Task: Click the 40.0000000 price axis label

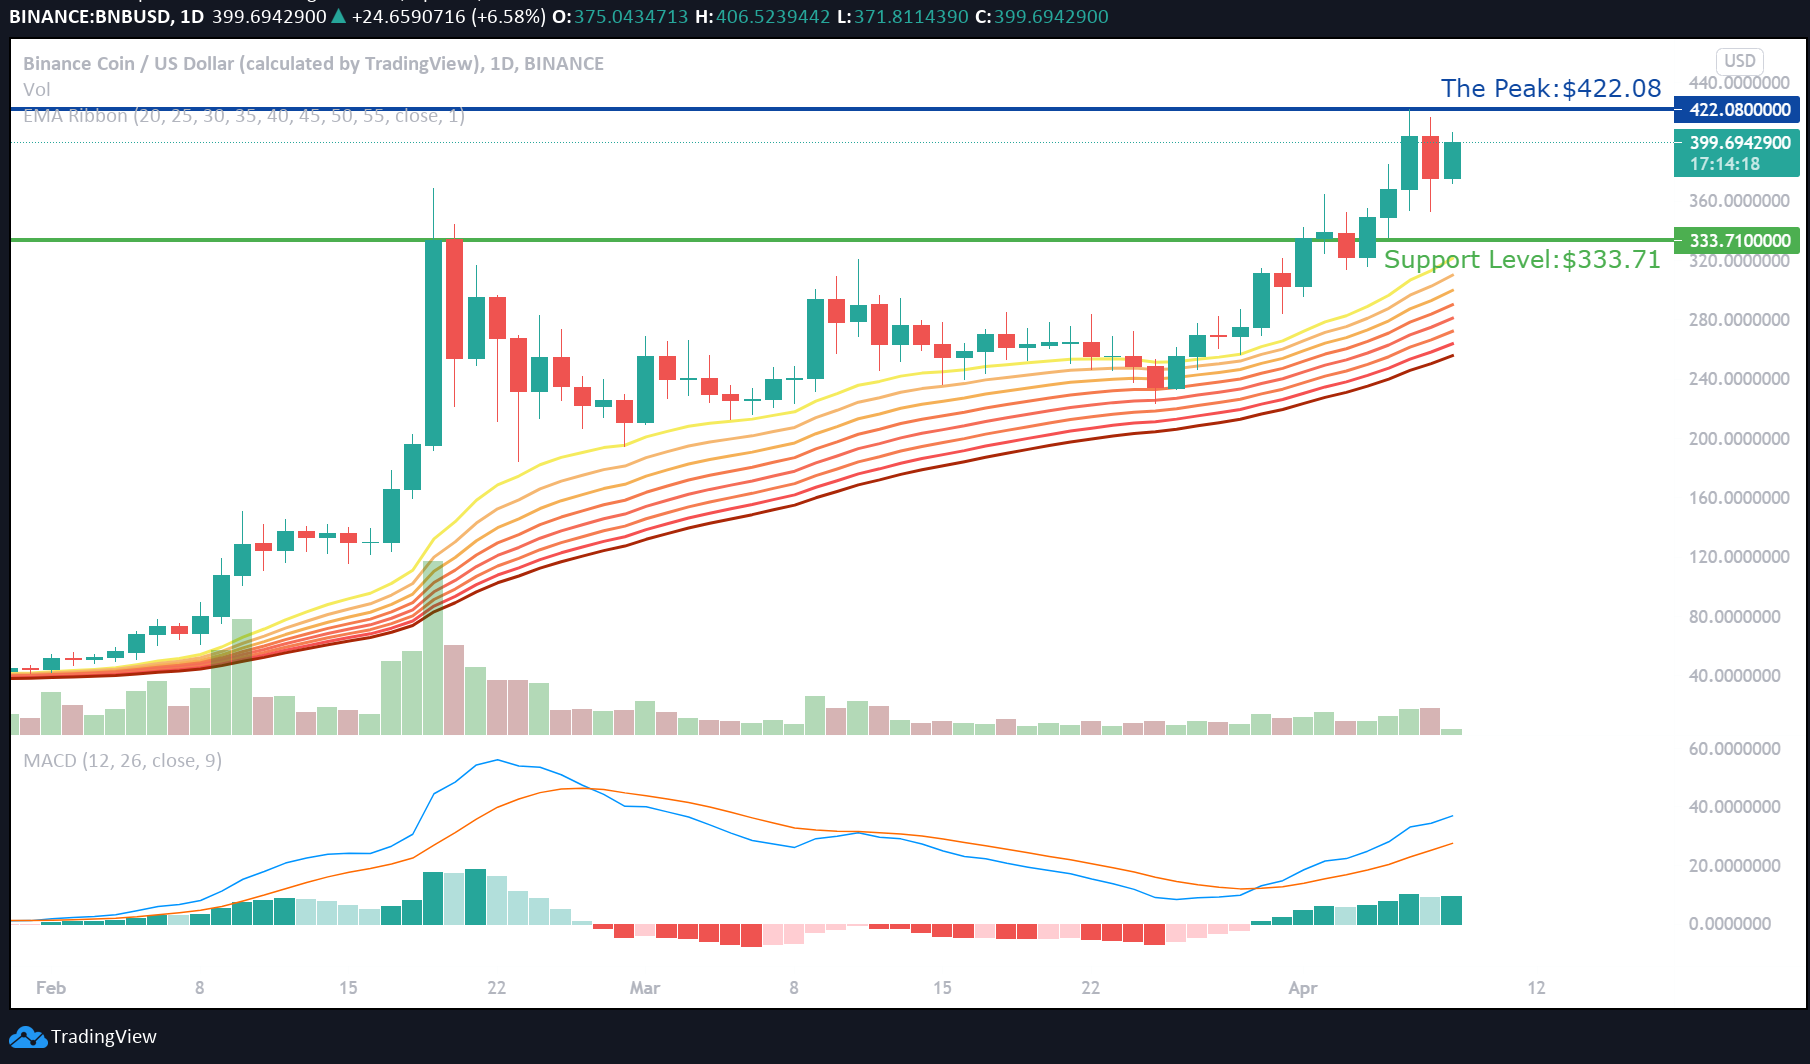Action: coord(1735,676)
